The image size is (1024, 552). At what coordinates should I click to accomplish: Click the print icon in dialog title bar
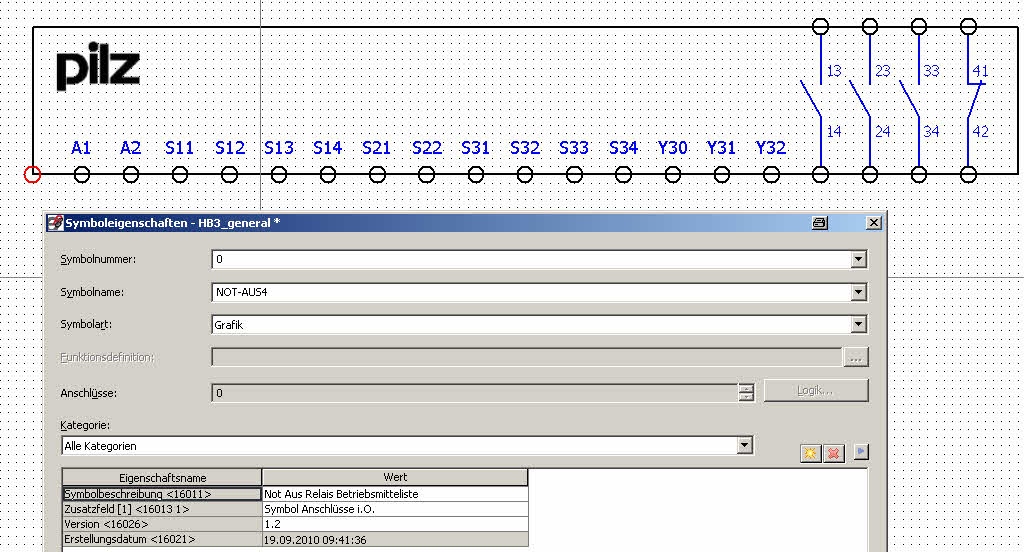point(820,223)
